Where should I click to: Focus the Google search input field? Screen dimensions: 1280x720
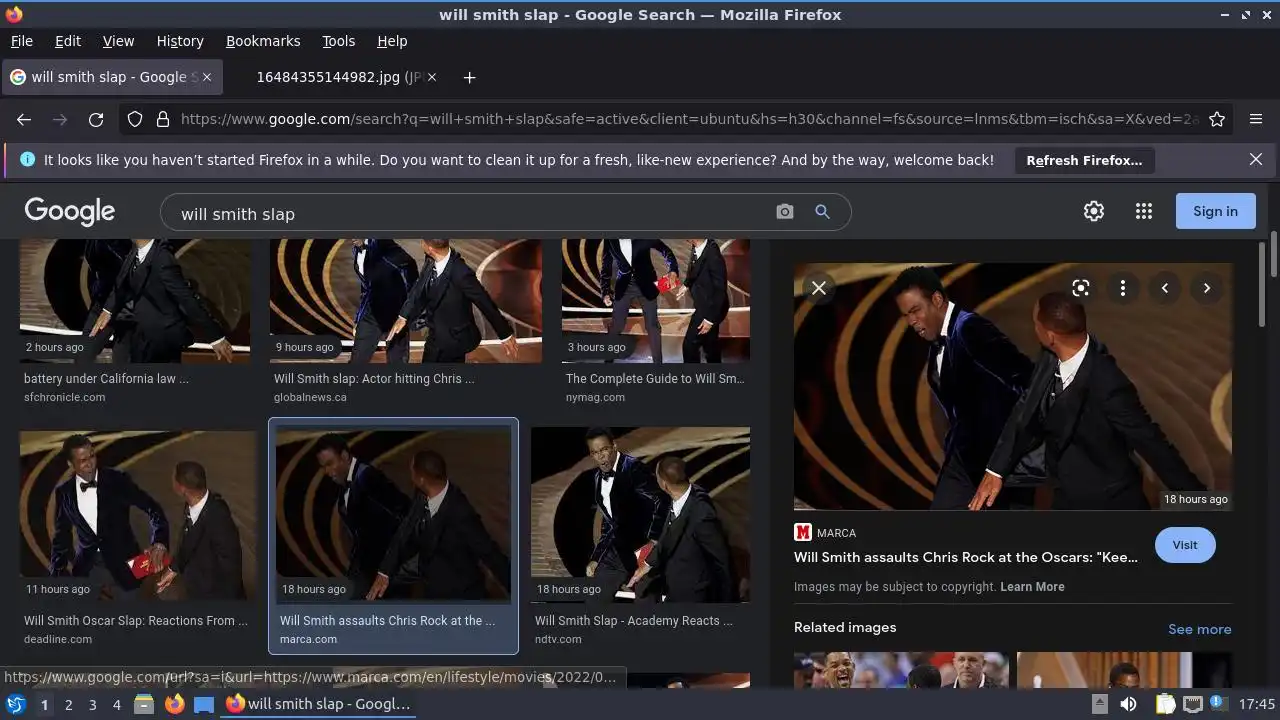tap(470, 213)
